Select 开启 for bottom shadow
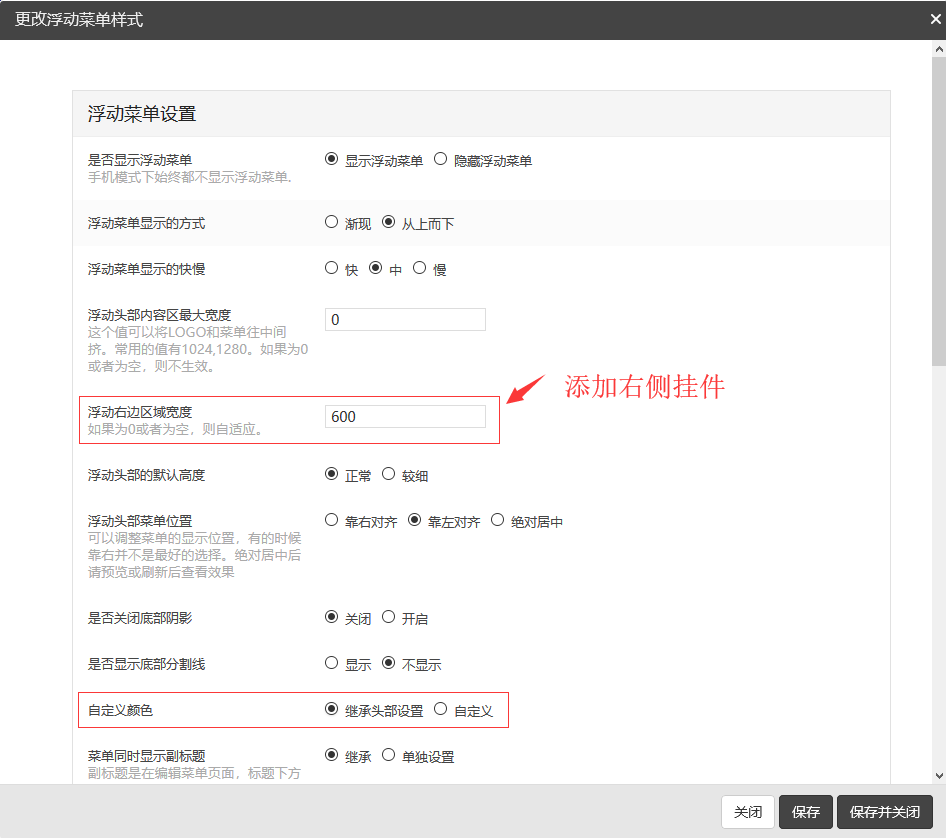 [389, 617]
